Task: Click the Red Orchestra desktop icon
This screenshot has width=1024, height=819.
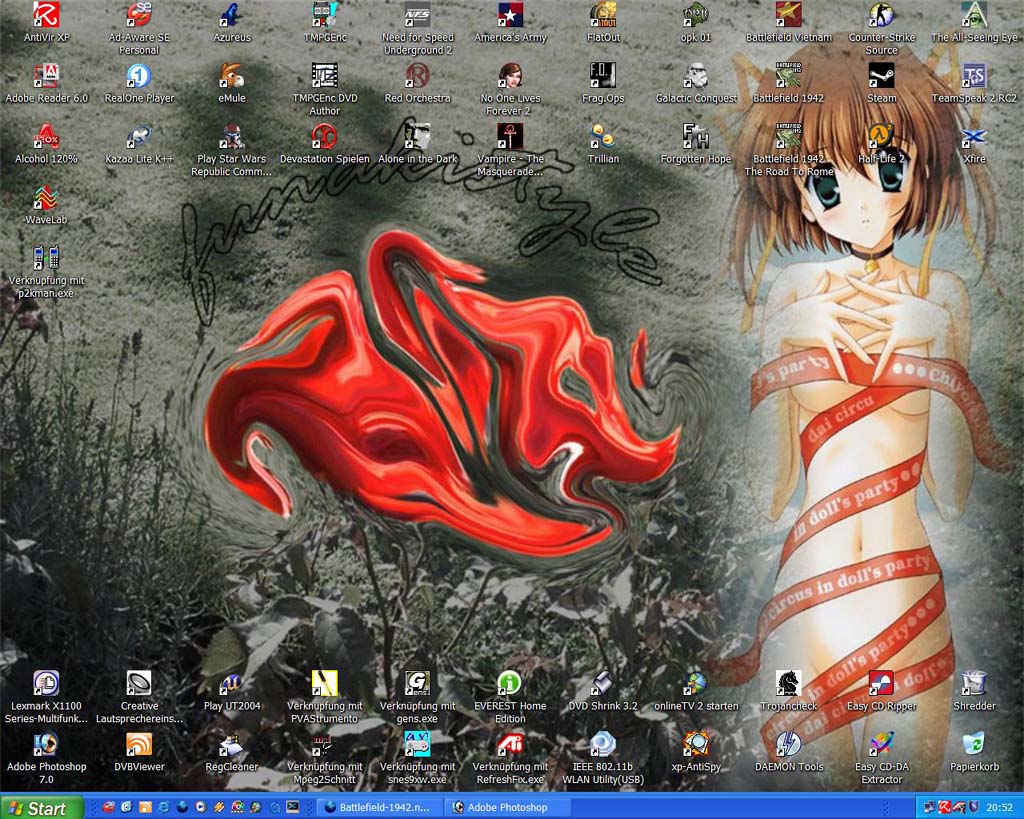Action: point(417,75)
